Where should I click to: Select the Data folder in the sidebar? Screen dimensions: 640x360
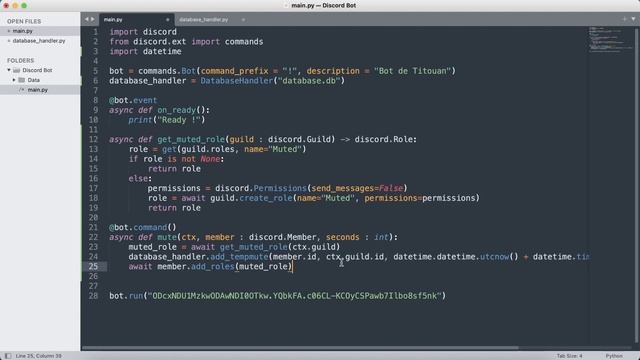[33, 80]
